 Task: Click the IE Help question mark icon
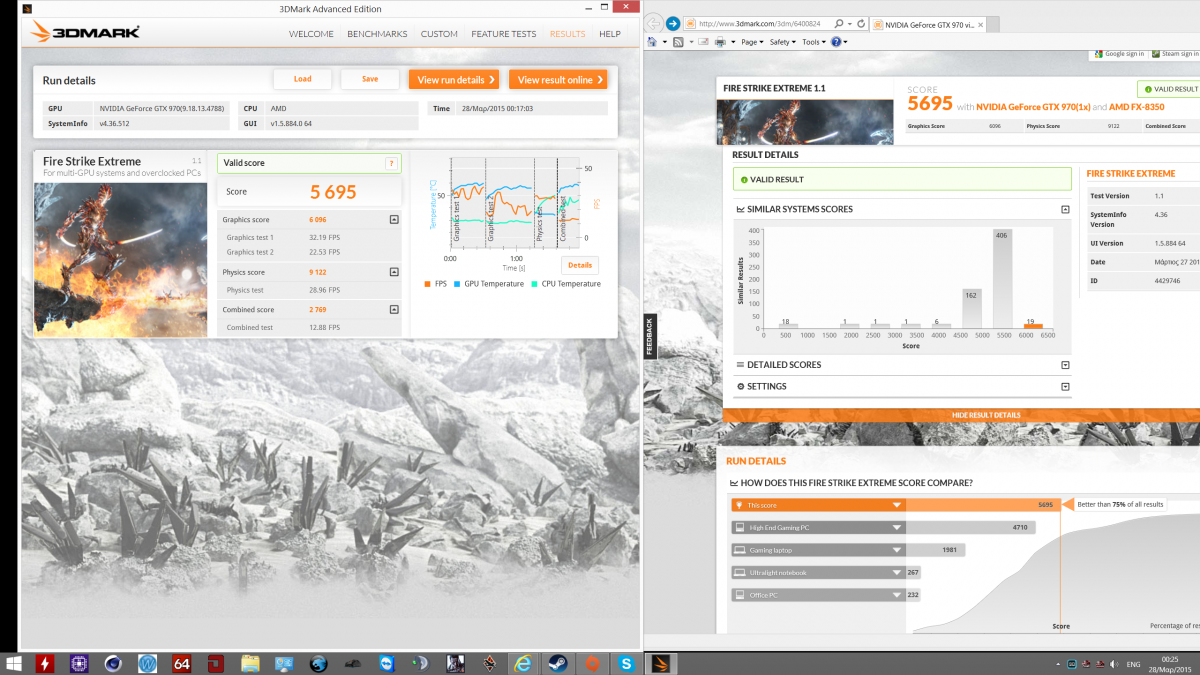835,42
